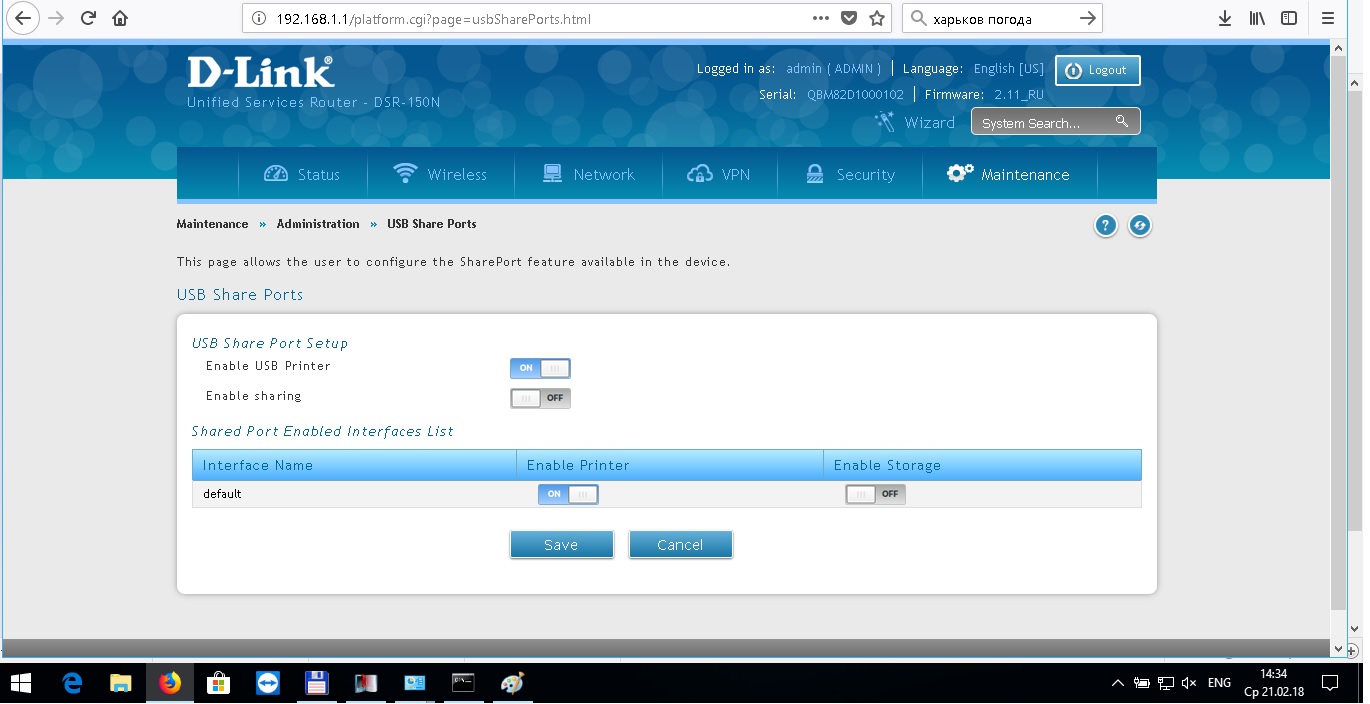The height and width of the screenshot is (704, 1370).
Task: Click the page refresh icon beside help
Action: click(x=1140, y=225)
